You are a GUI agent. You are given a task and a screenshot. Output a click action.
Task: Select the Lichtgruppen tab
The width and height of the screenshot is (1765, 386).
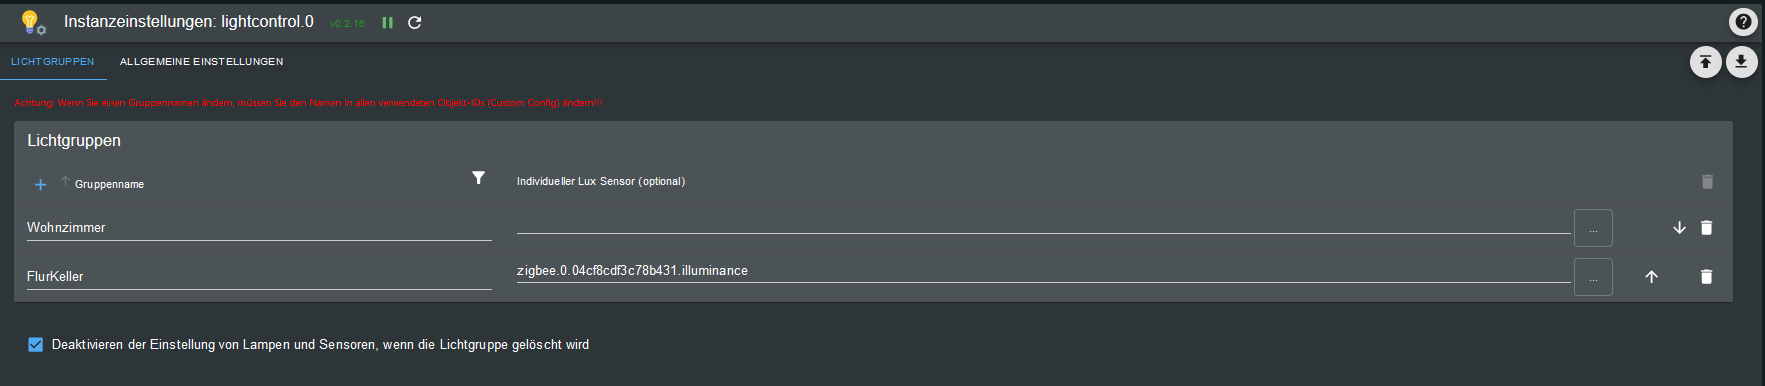coord(53,62)
